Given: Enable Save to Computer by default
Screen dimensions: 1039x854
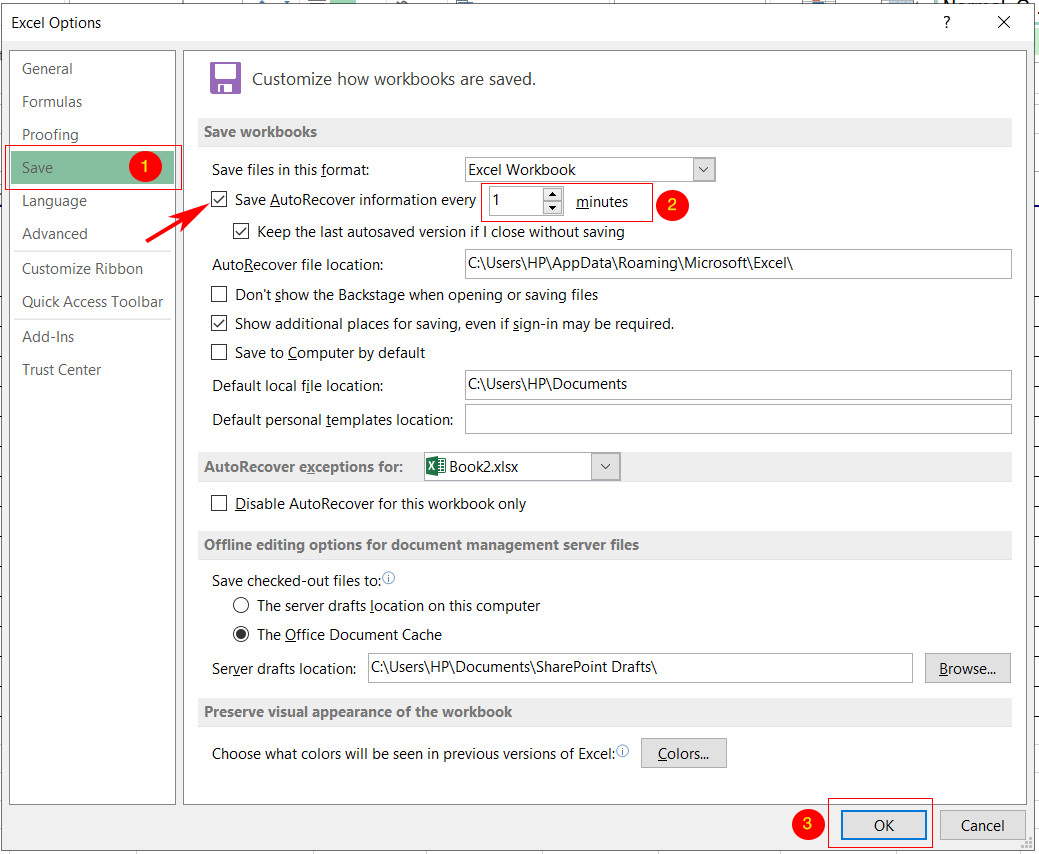Looking at the screenshot, I should [219, 352].
